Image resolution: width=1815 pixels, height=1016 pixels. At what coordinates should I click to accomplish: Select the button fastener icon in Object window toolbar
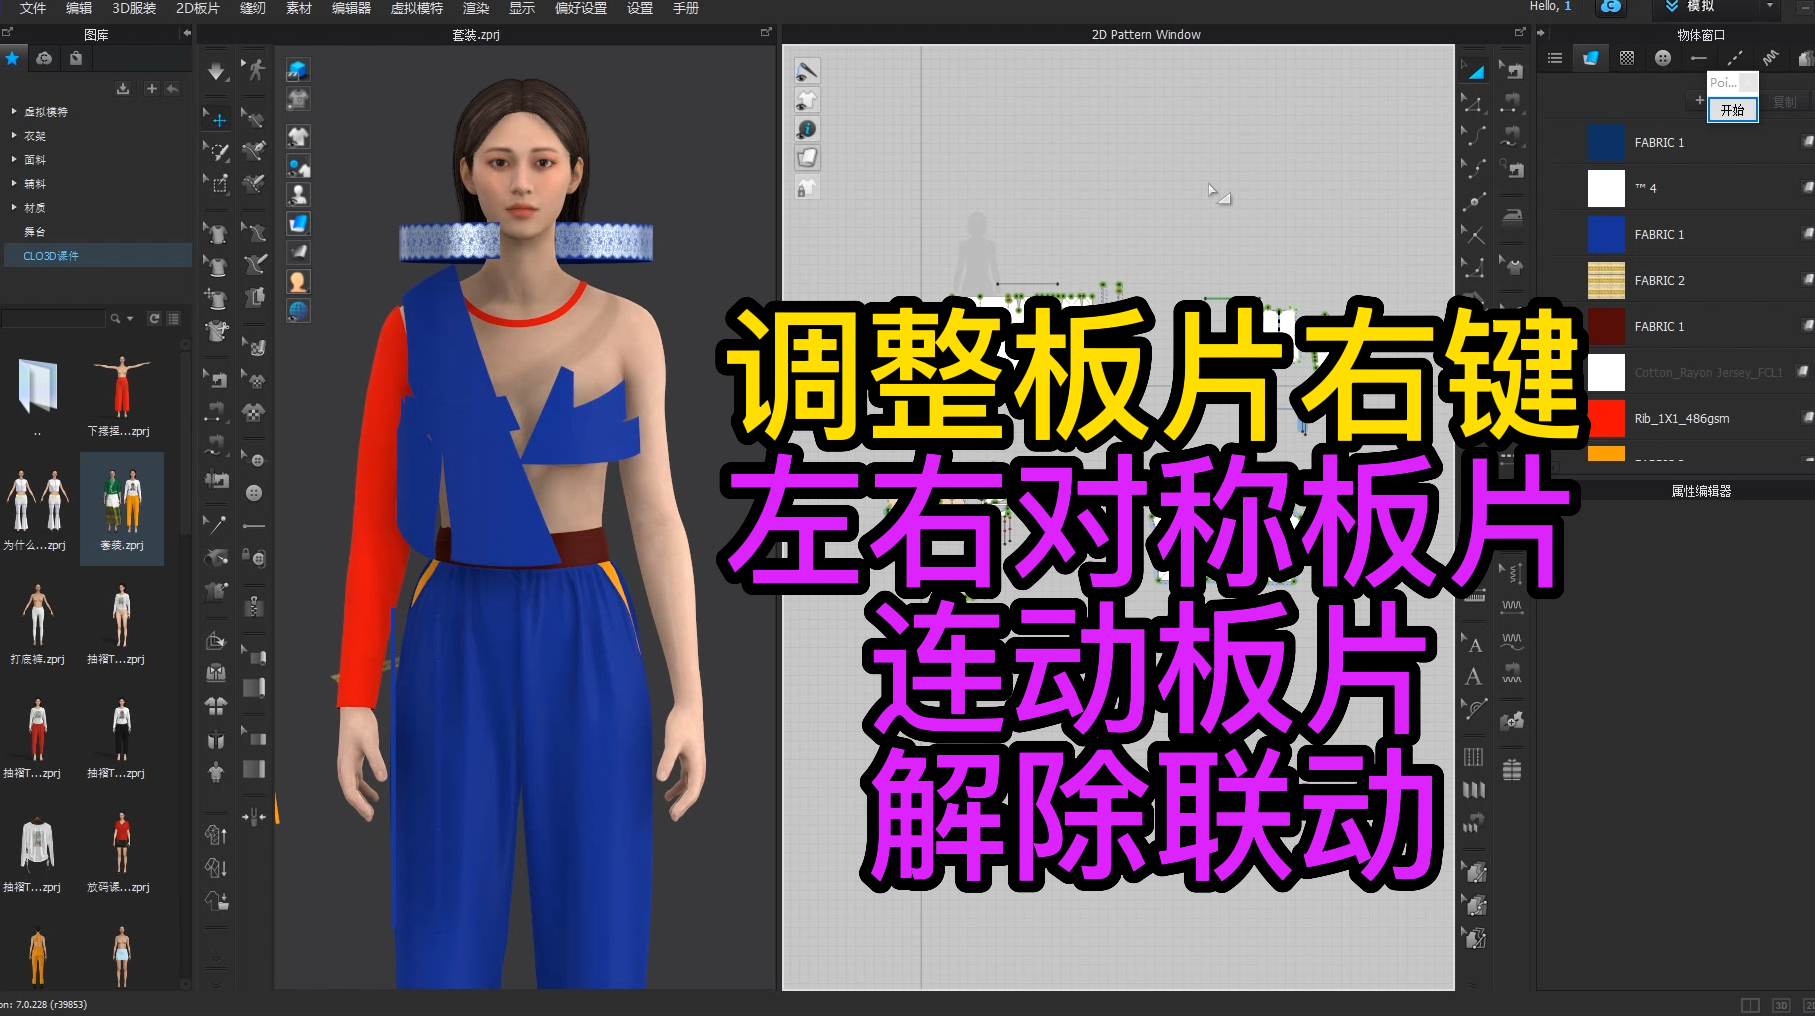[1663, 57]
